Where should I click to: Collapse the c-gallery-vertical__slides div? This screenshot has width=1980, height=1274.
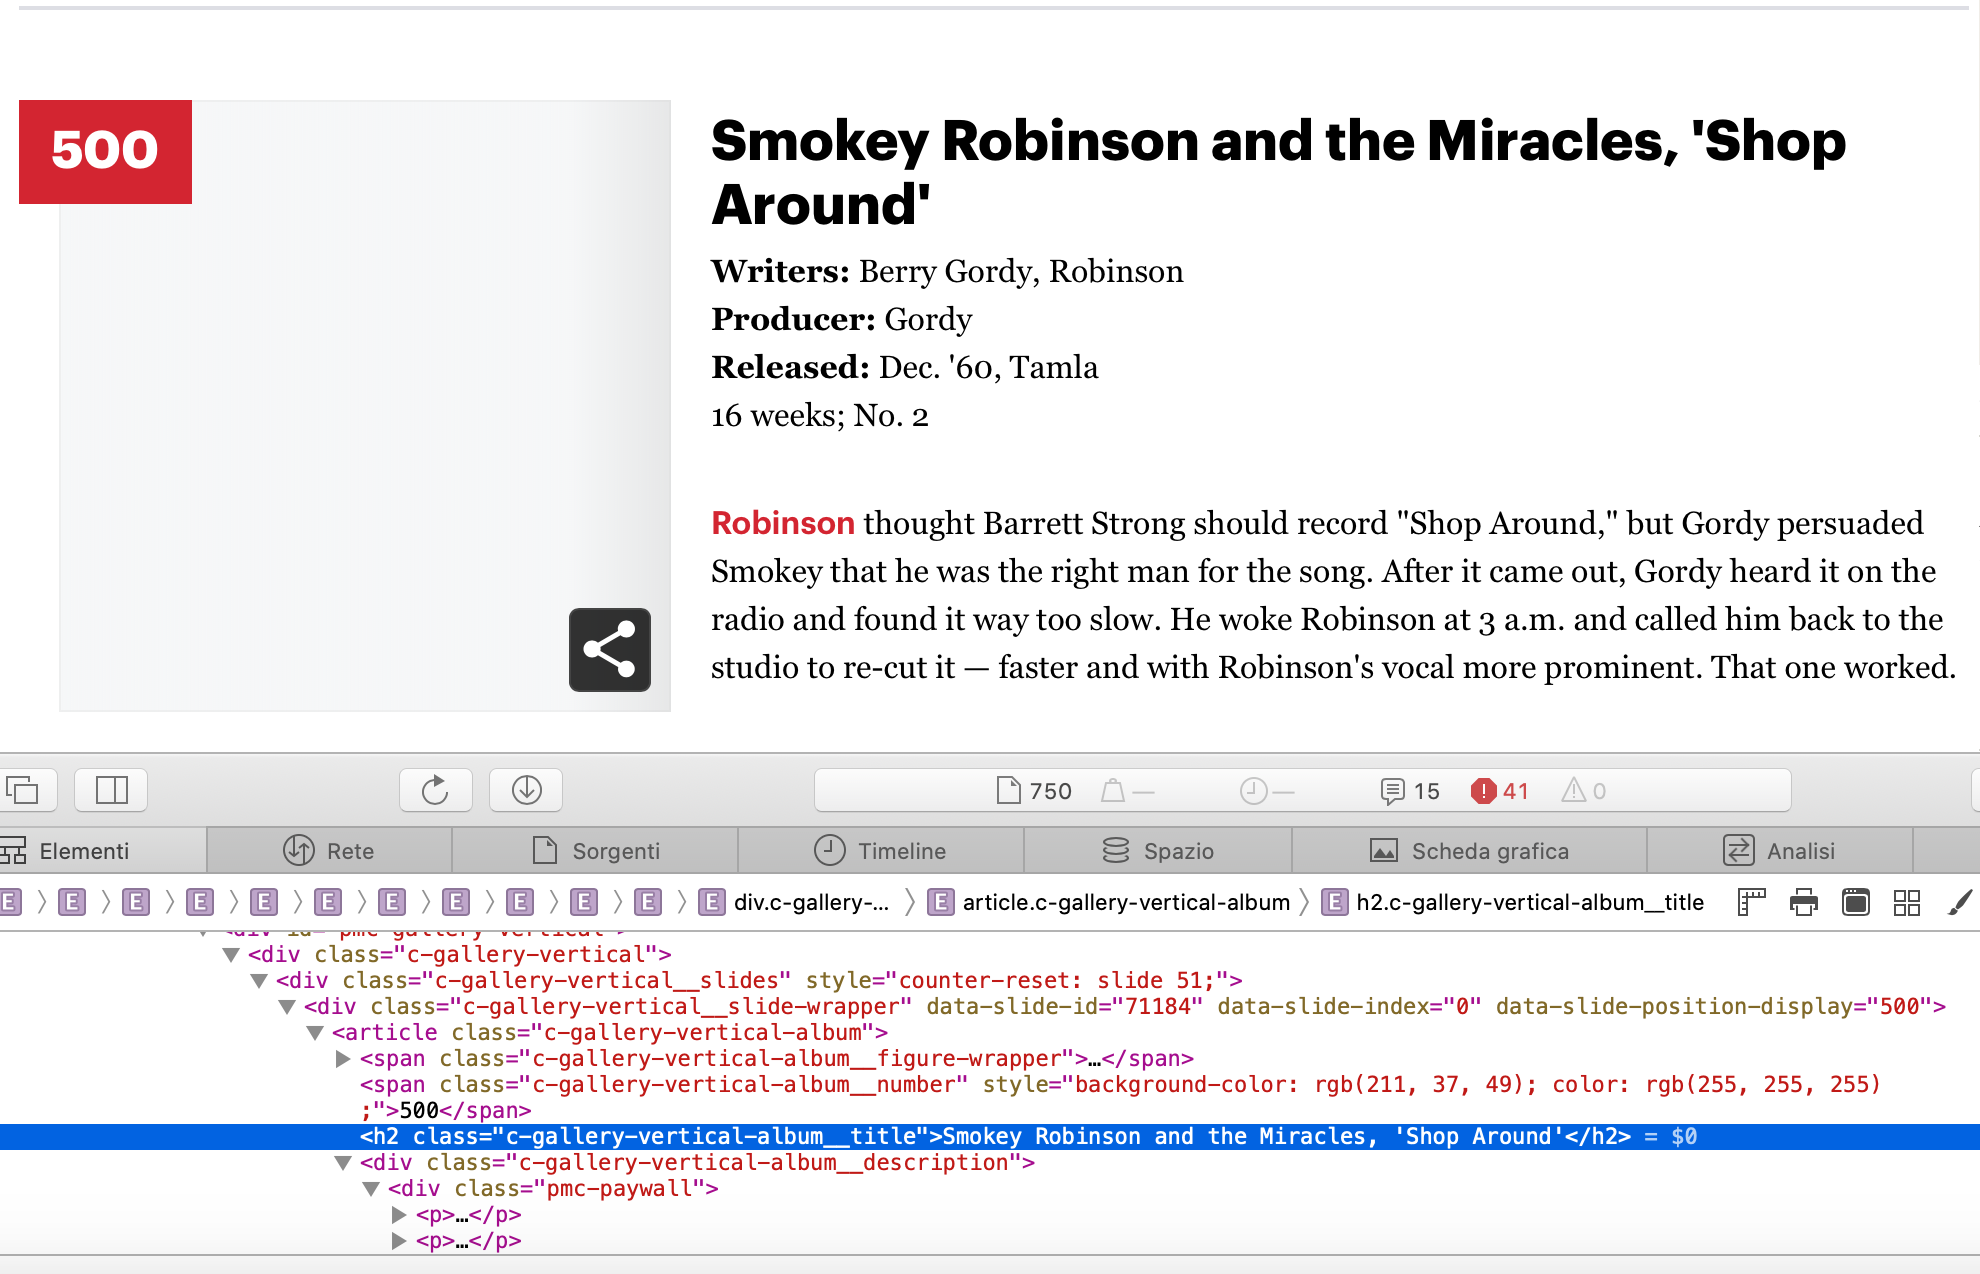tap(259, 981)
